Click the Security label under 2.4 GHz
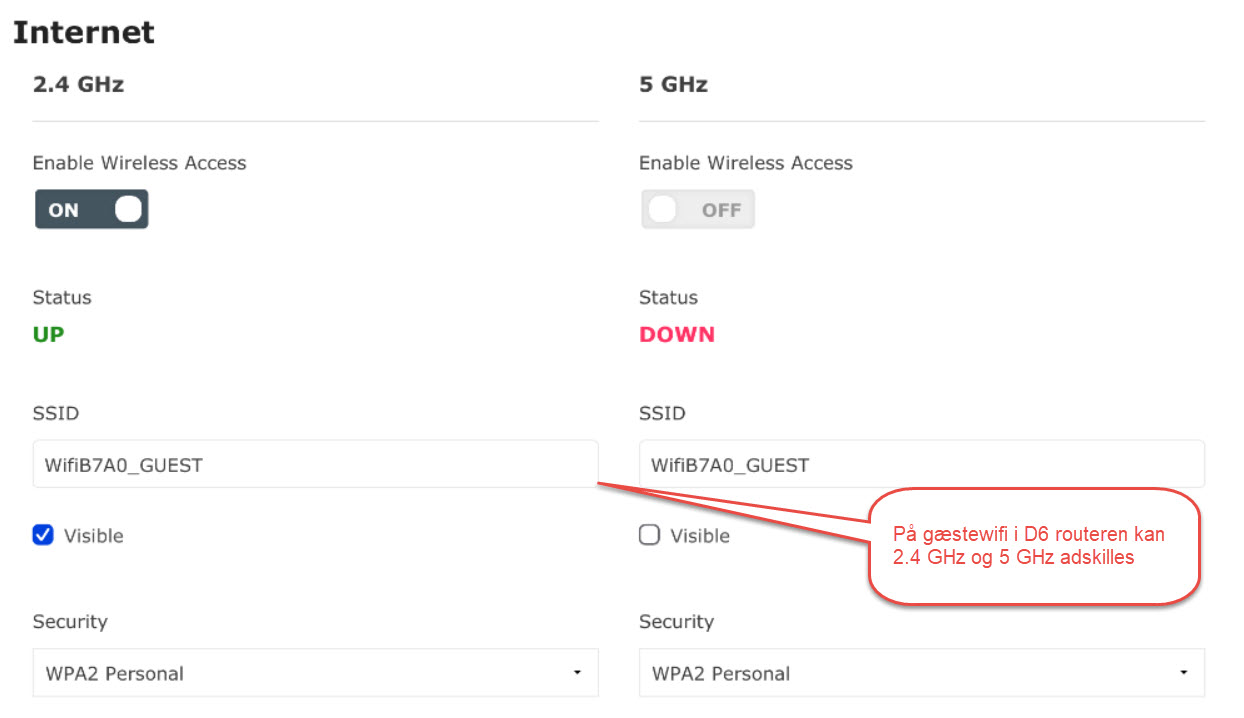The height and width of the screenshot is (718, 1244). (70, 621)
